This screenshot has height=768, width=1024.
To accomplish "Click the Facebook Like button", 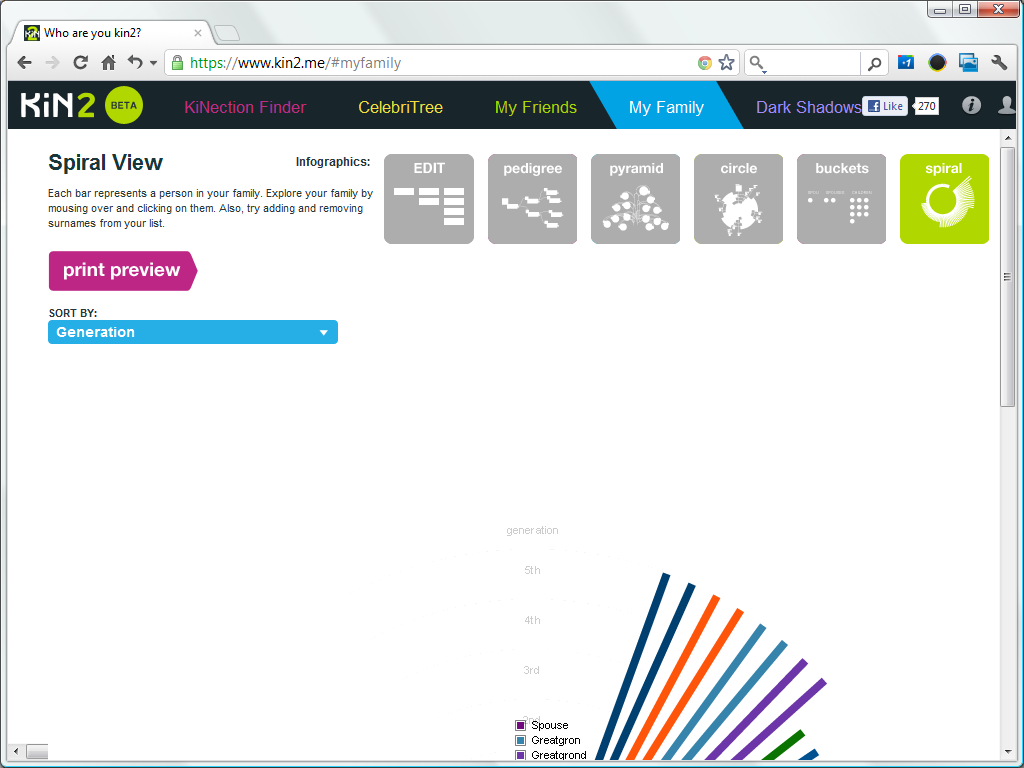I will pos(885,106).
